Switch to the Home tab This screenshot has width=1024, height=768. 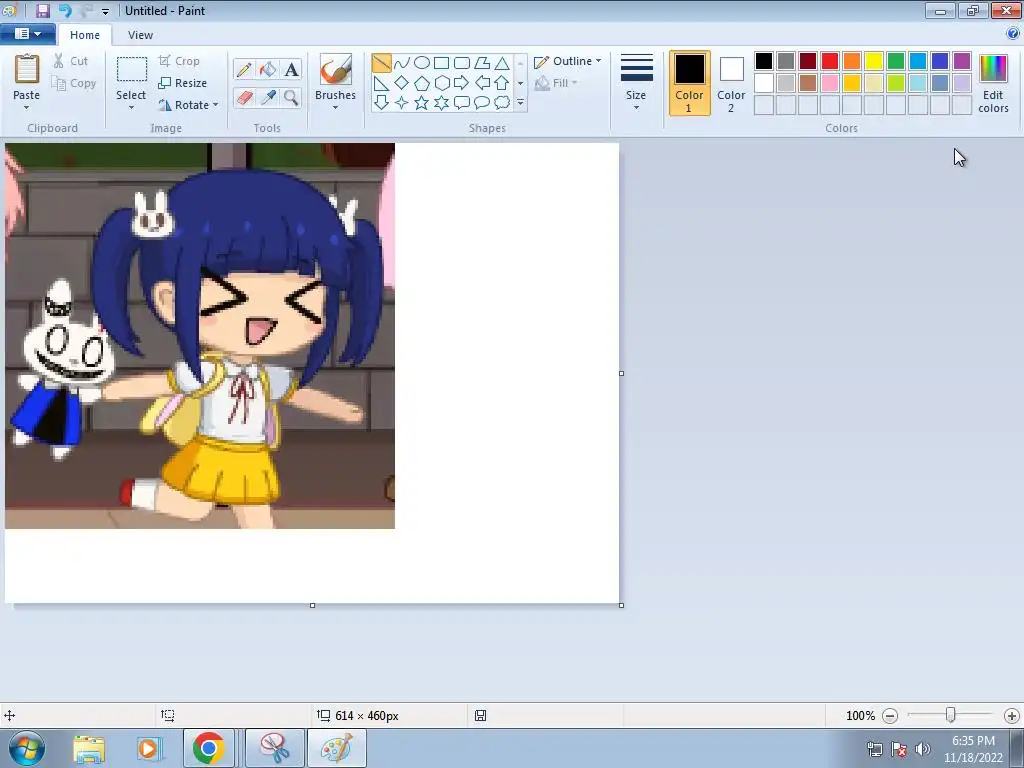85,35
